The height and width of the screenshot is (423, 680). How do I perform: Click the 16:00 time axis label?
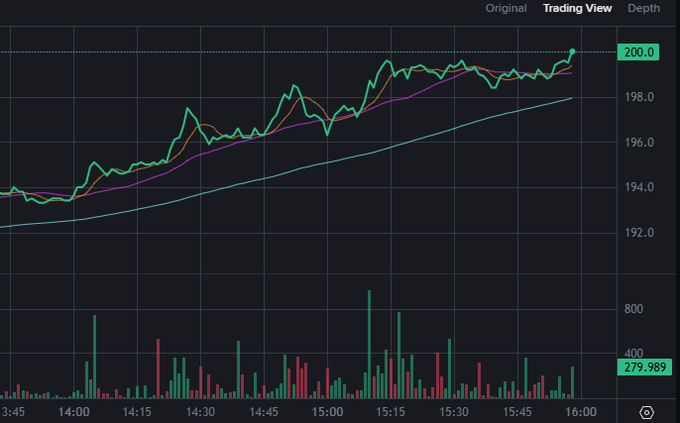581,412
